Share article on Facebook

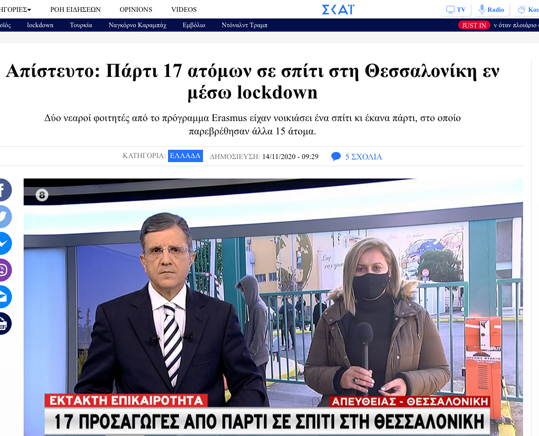pyautogui.click(x=4, y=189)
